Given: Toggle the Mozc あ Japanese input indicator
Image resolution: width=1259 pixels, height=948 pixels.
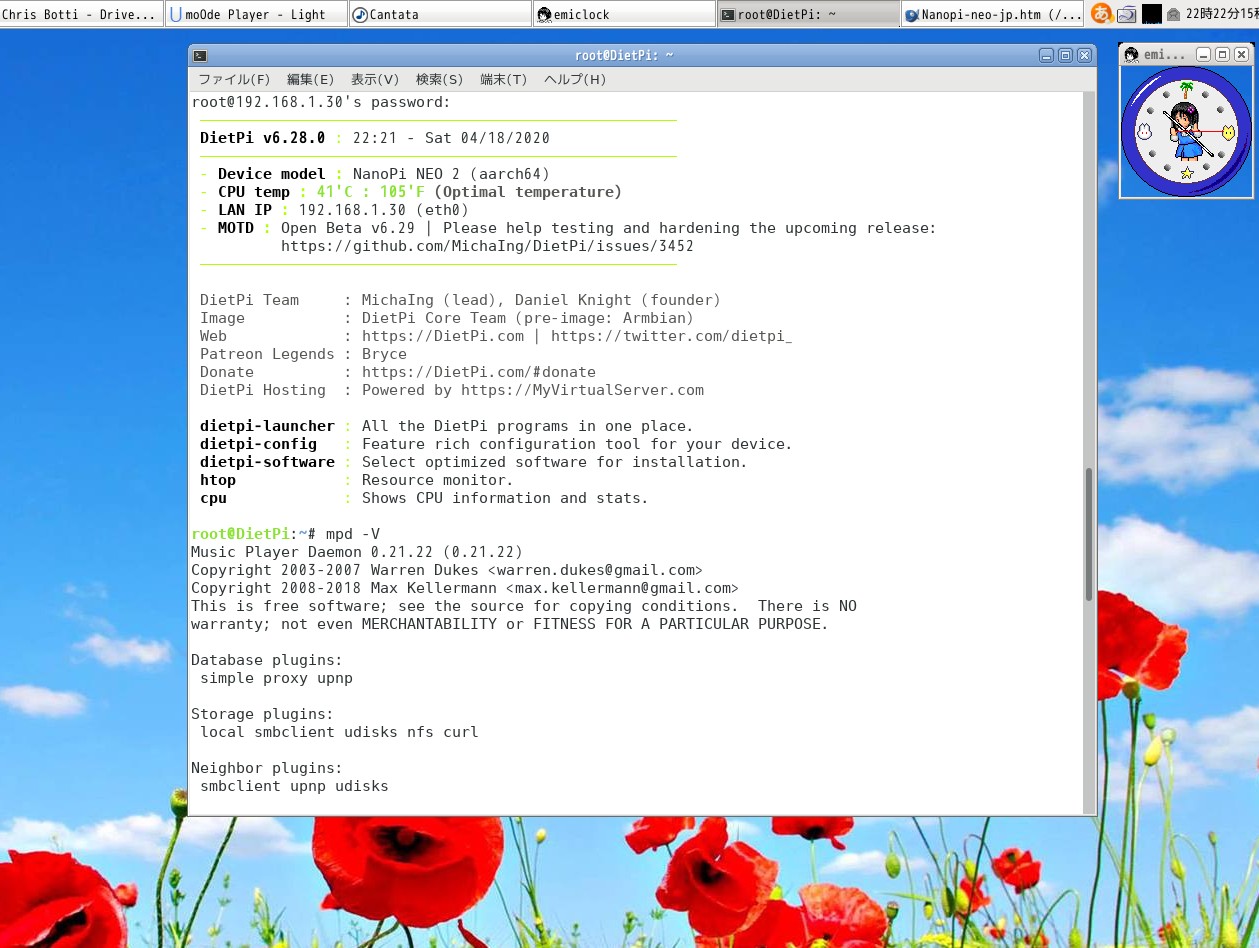Looking at the screenshot, I should [x=1101, y=13].
